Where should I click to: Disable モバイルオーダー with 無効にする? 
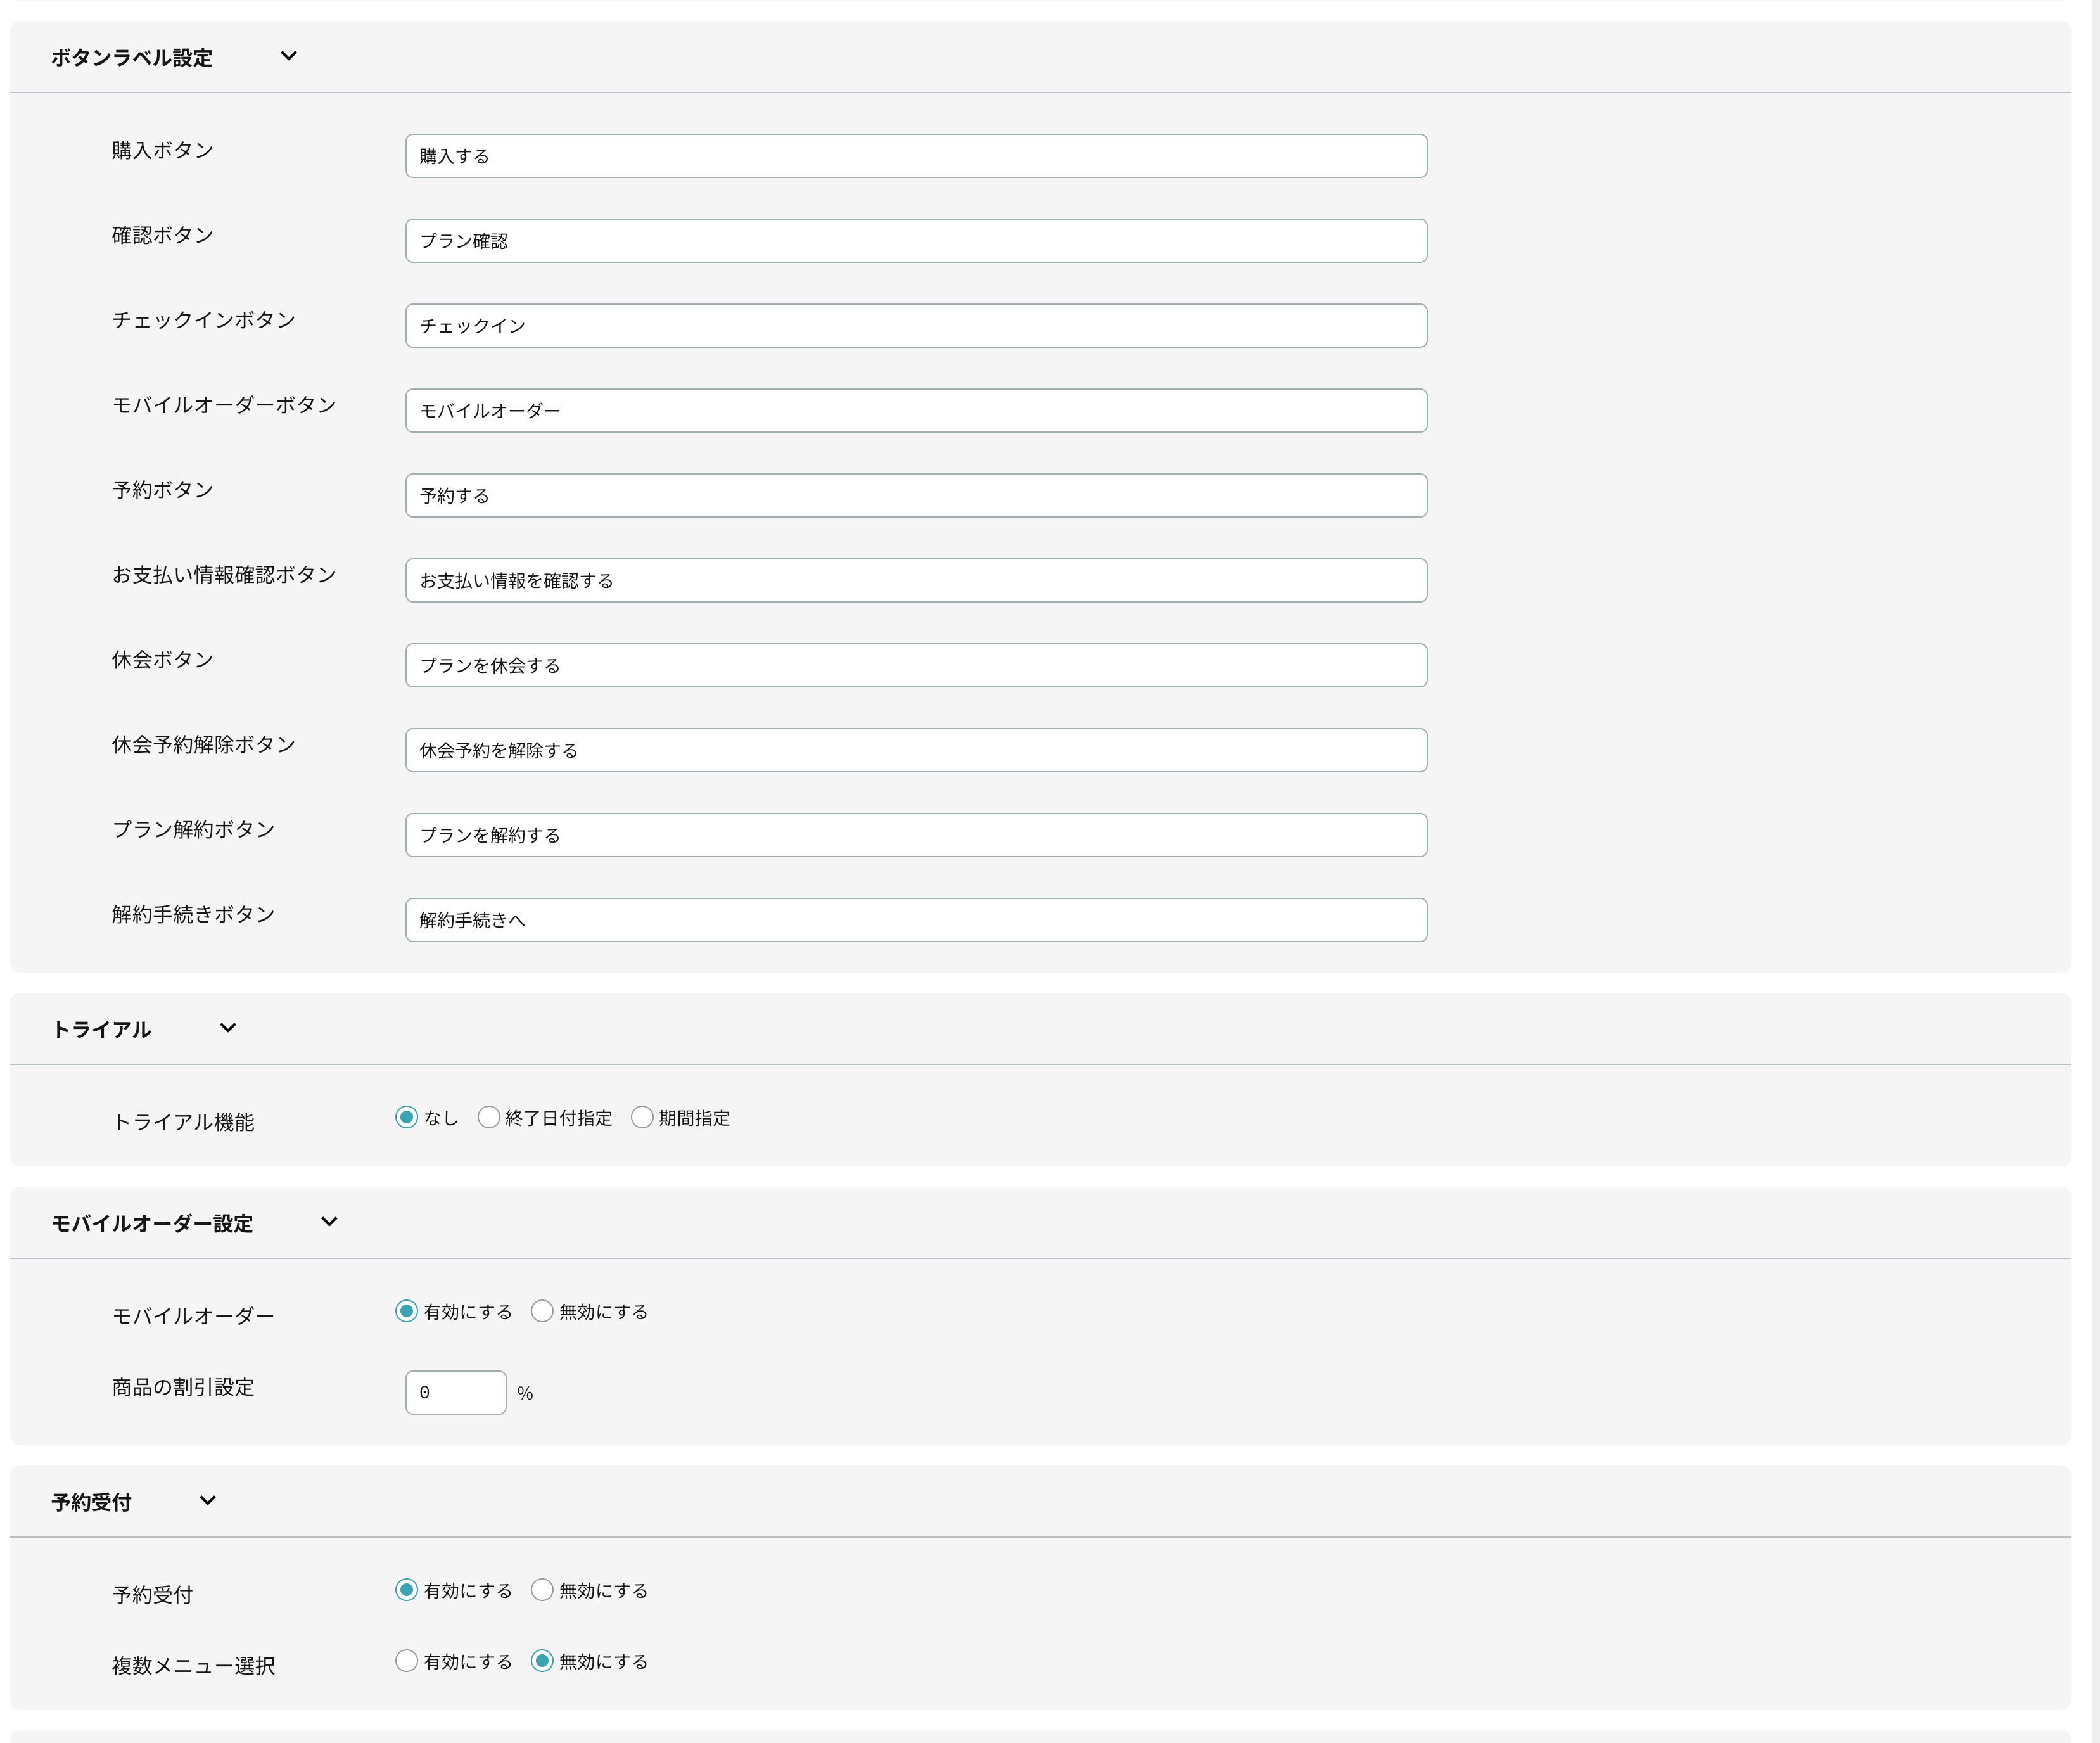pyautogui.click(x=542, y=1311)
